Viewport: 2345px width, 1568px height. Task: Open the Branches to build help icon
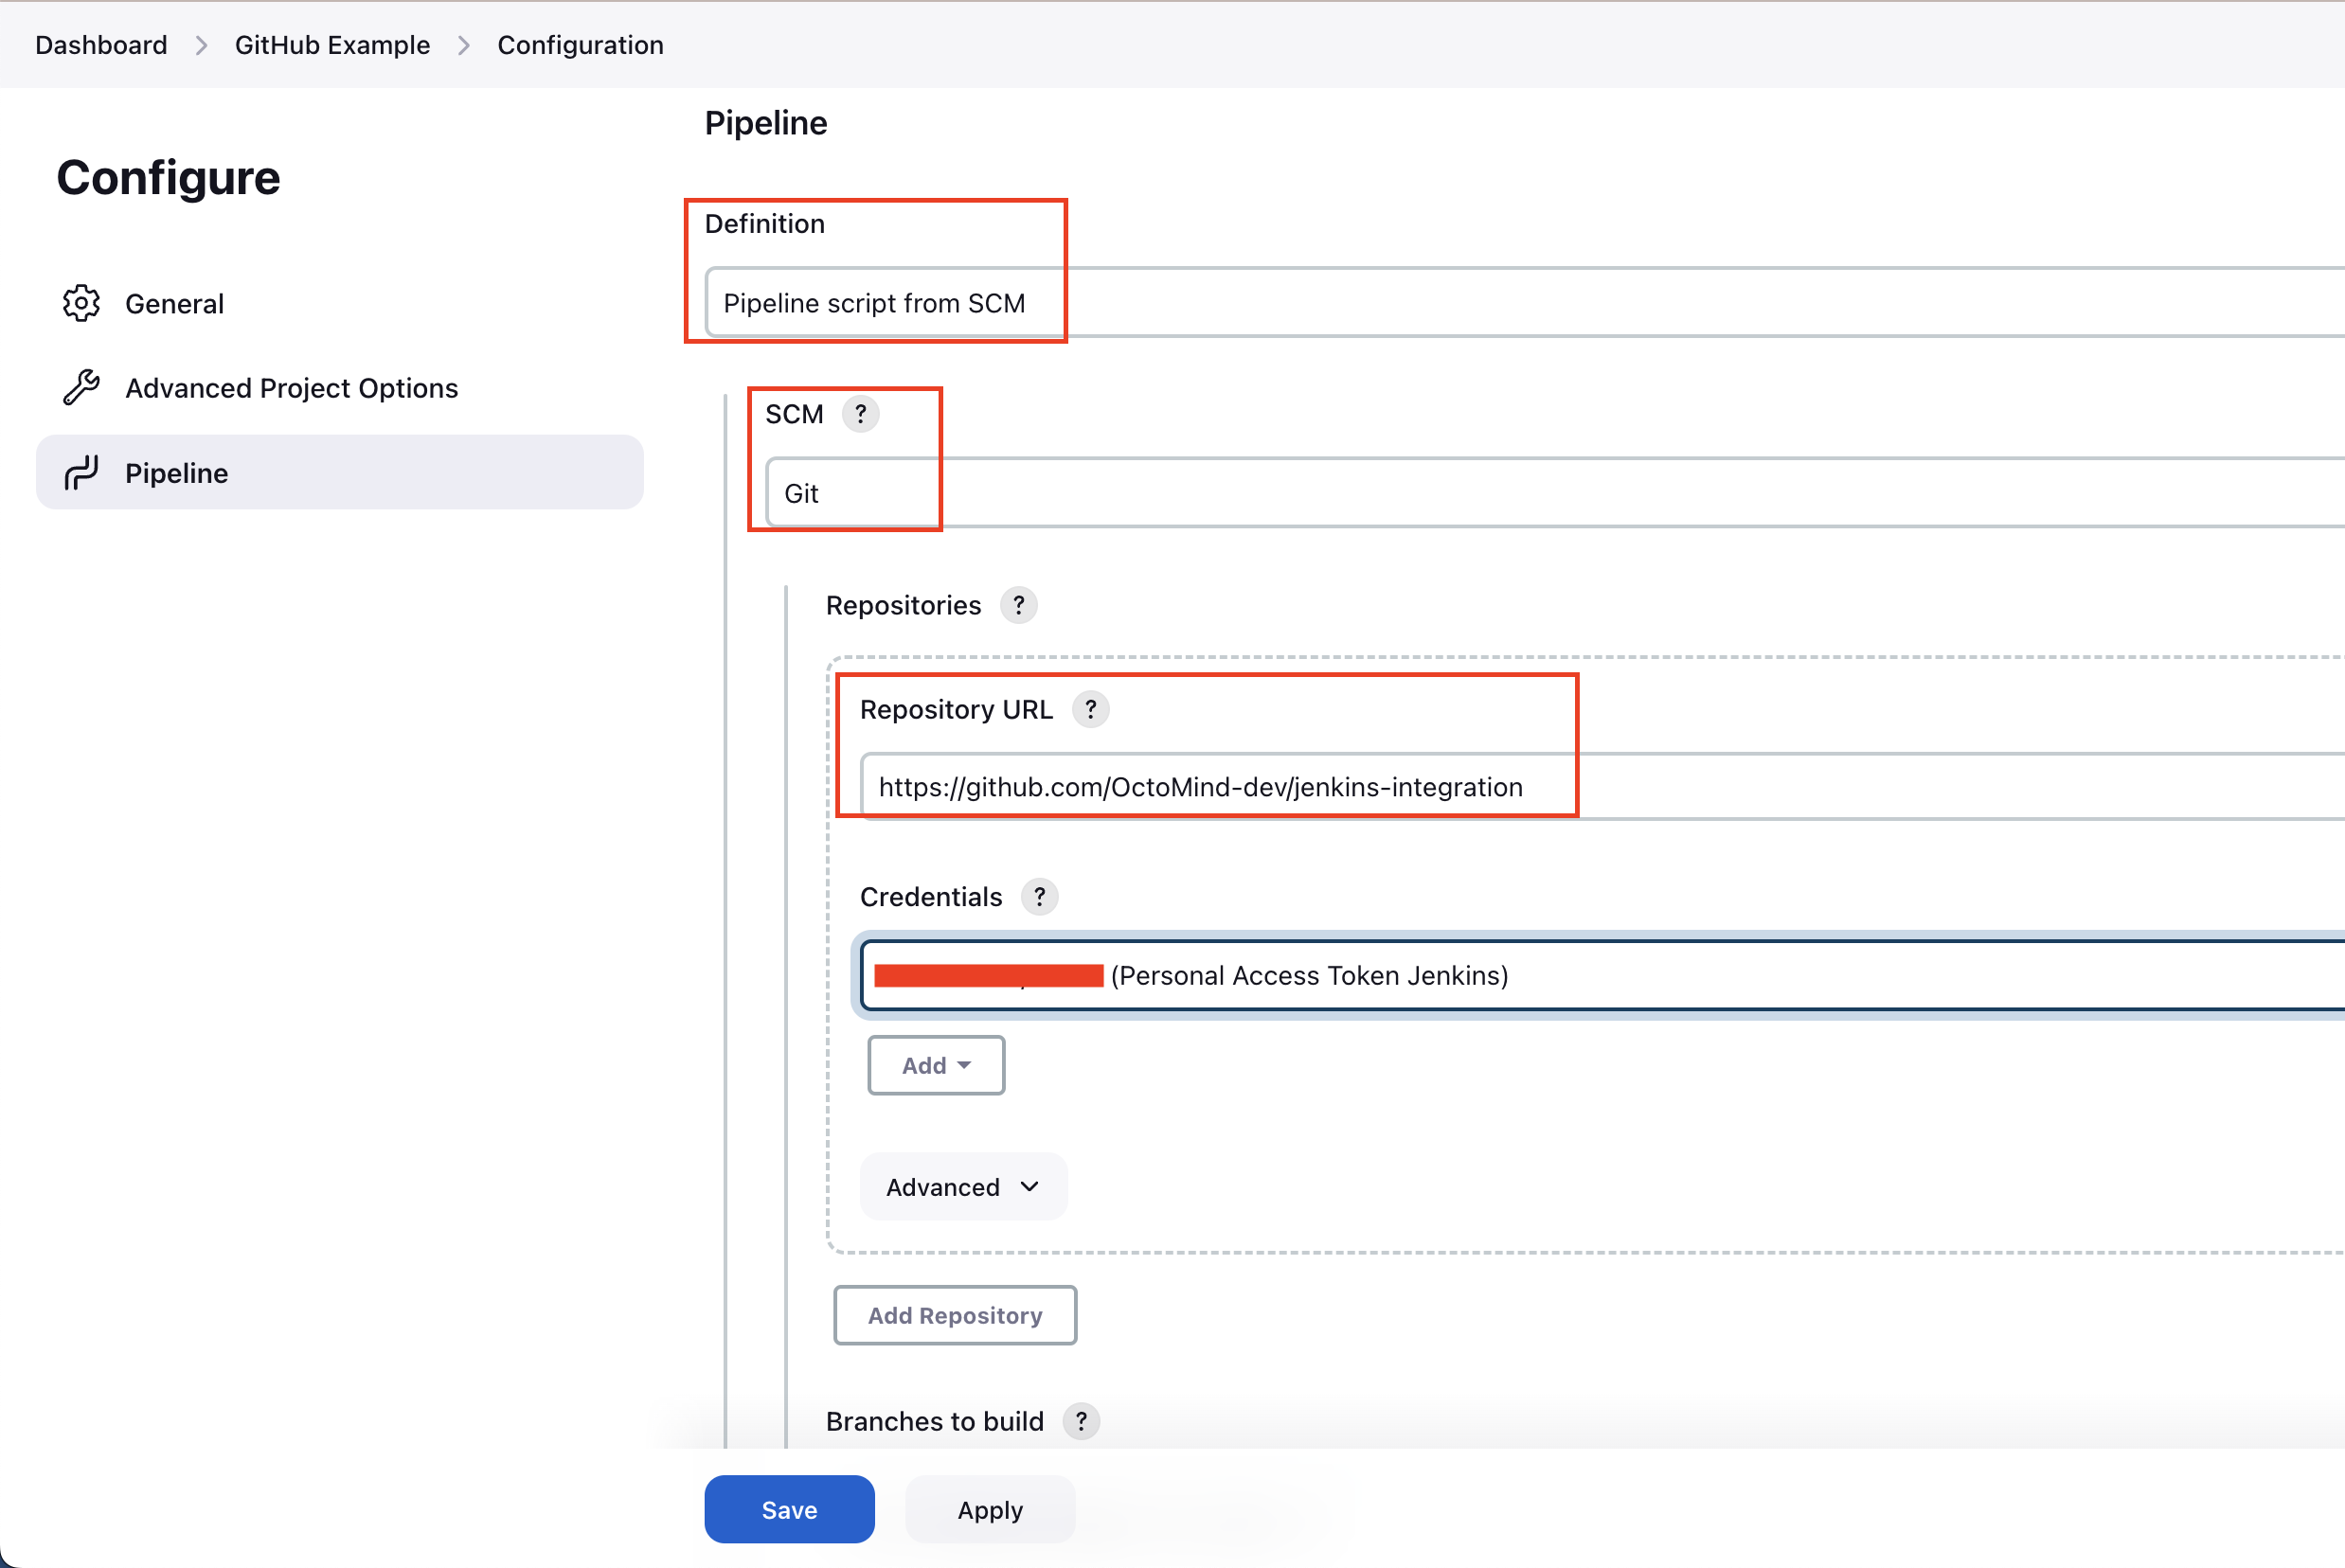[1082, 1421]
